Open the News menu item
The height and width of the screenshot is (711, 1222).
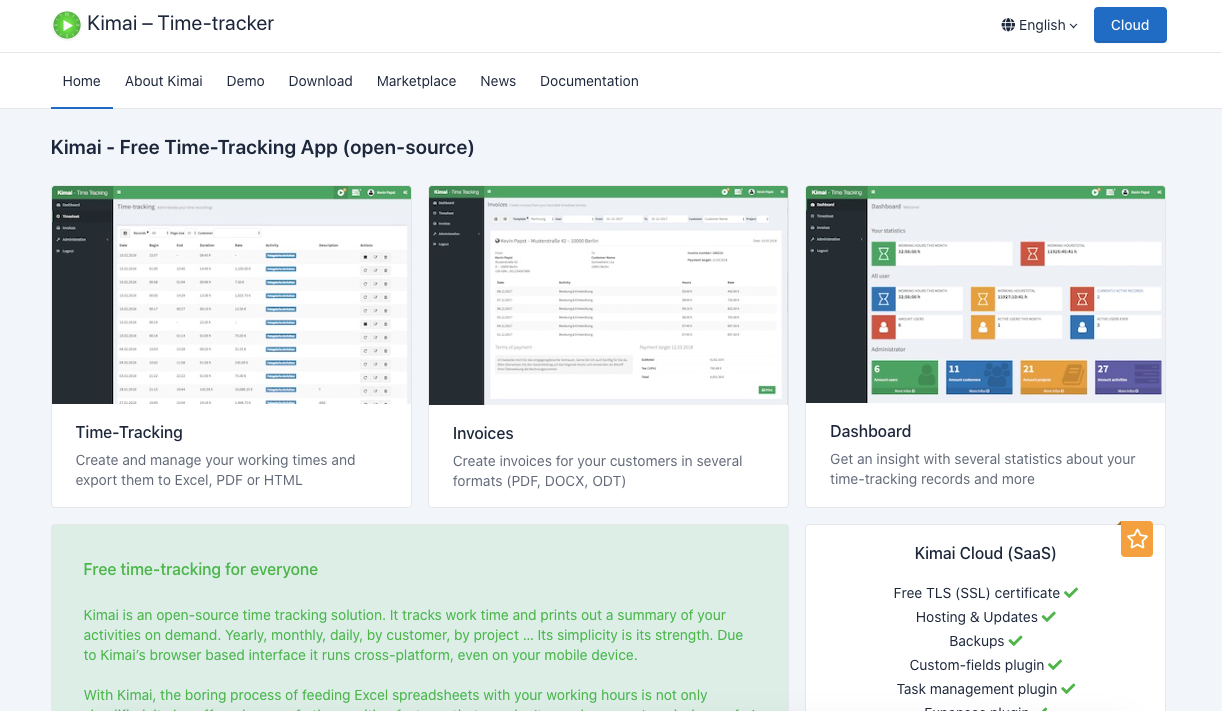click(x=498, y=81)
